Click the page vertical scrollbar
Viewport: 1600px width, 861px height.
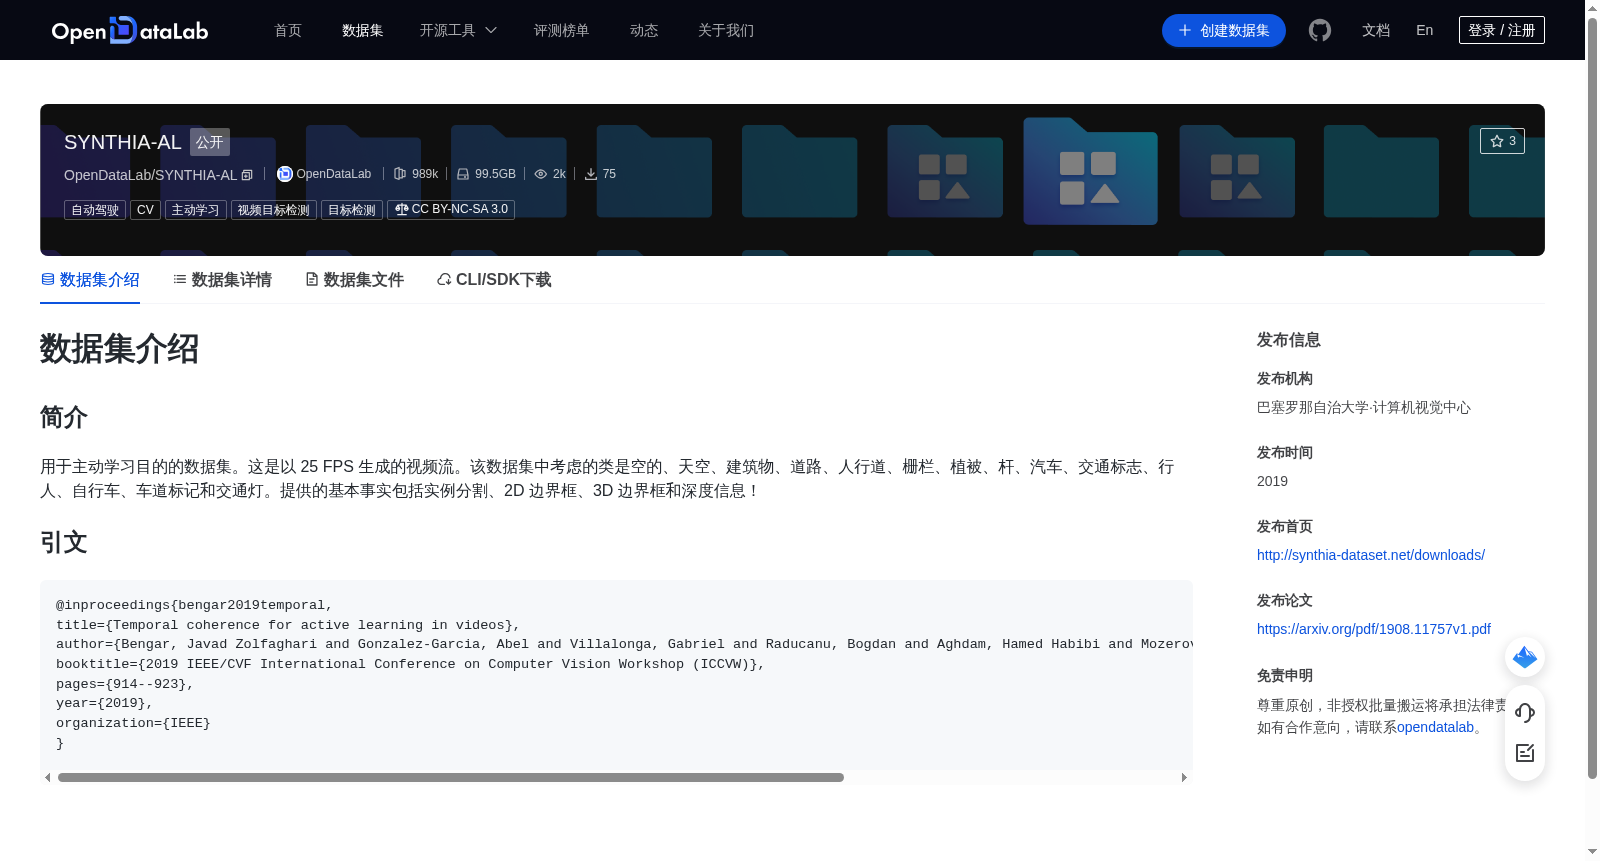(1592, 398)
